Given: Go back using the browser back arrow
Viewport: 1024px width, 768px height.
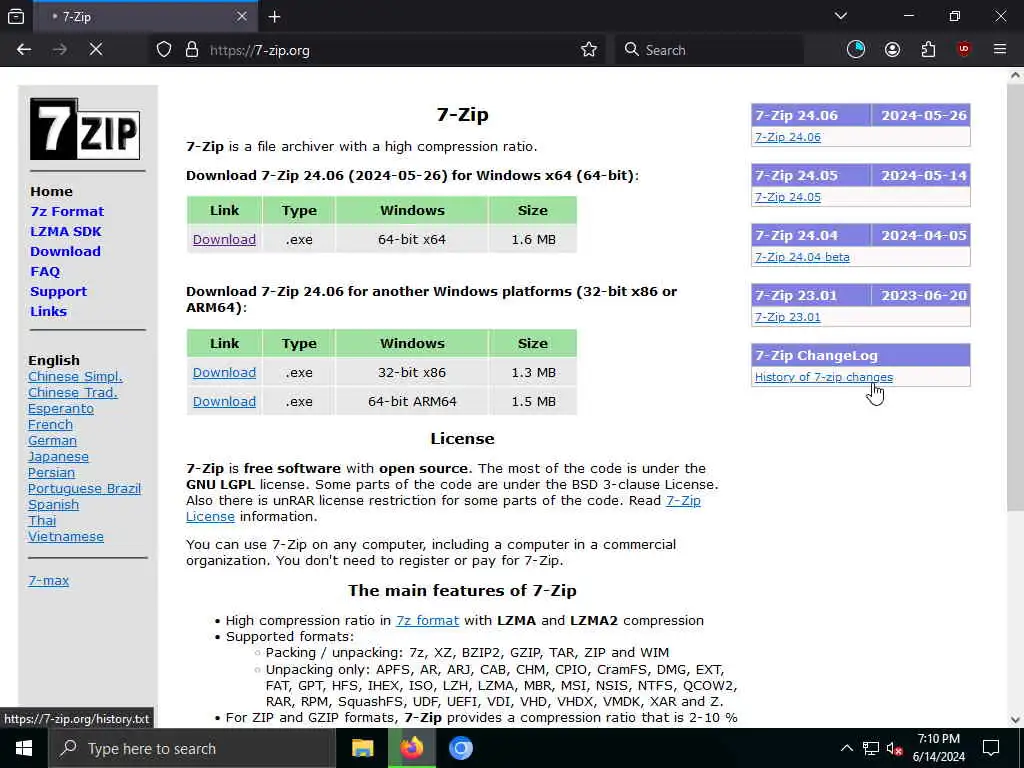Looking at the screenshot, I should 24,50.
